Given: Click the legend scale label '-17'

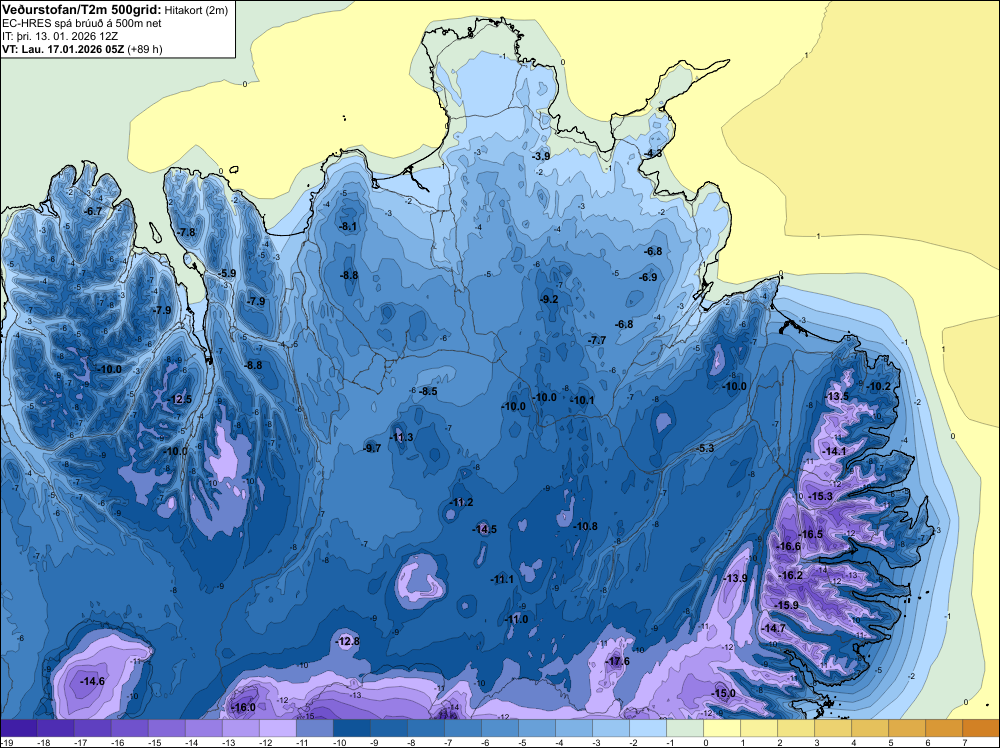Looking at the screenshot, I should pyautogui.click(x=80, y=742).
